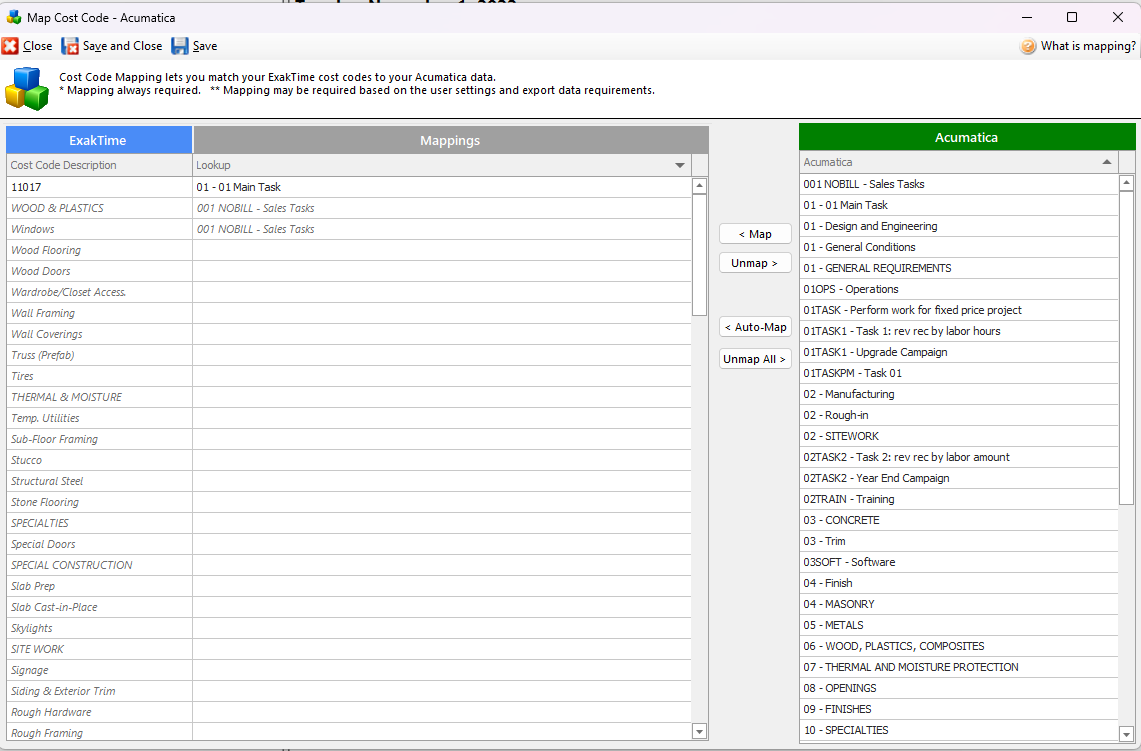Click the Save and Close disk icon
This screenshot has width=1141, height=751.
(x=70, y=46)
